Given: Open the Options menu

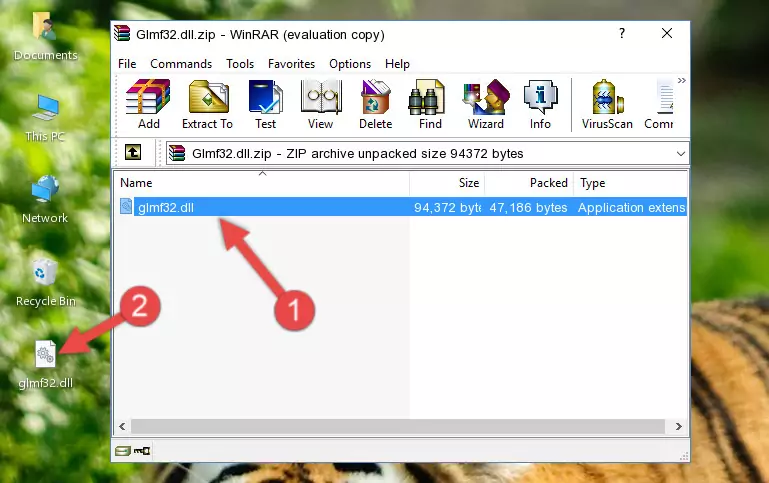Looking at the screenshot, I should pos(350,64).
